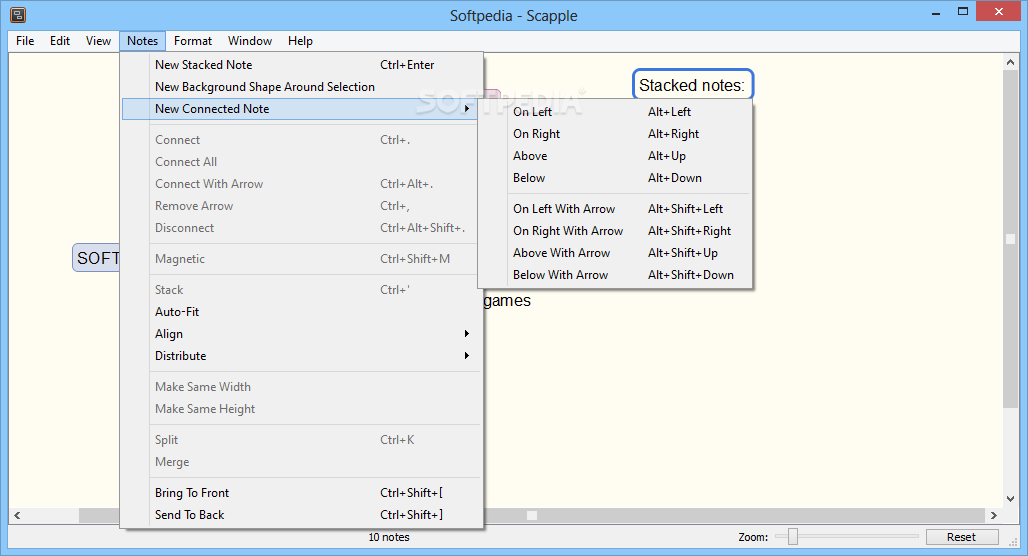The width and height of the screenshot is (1028, 556).
Task: Open the View menu
Action: pos(98,41)
